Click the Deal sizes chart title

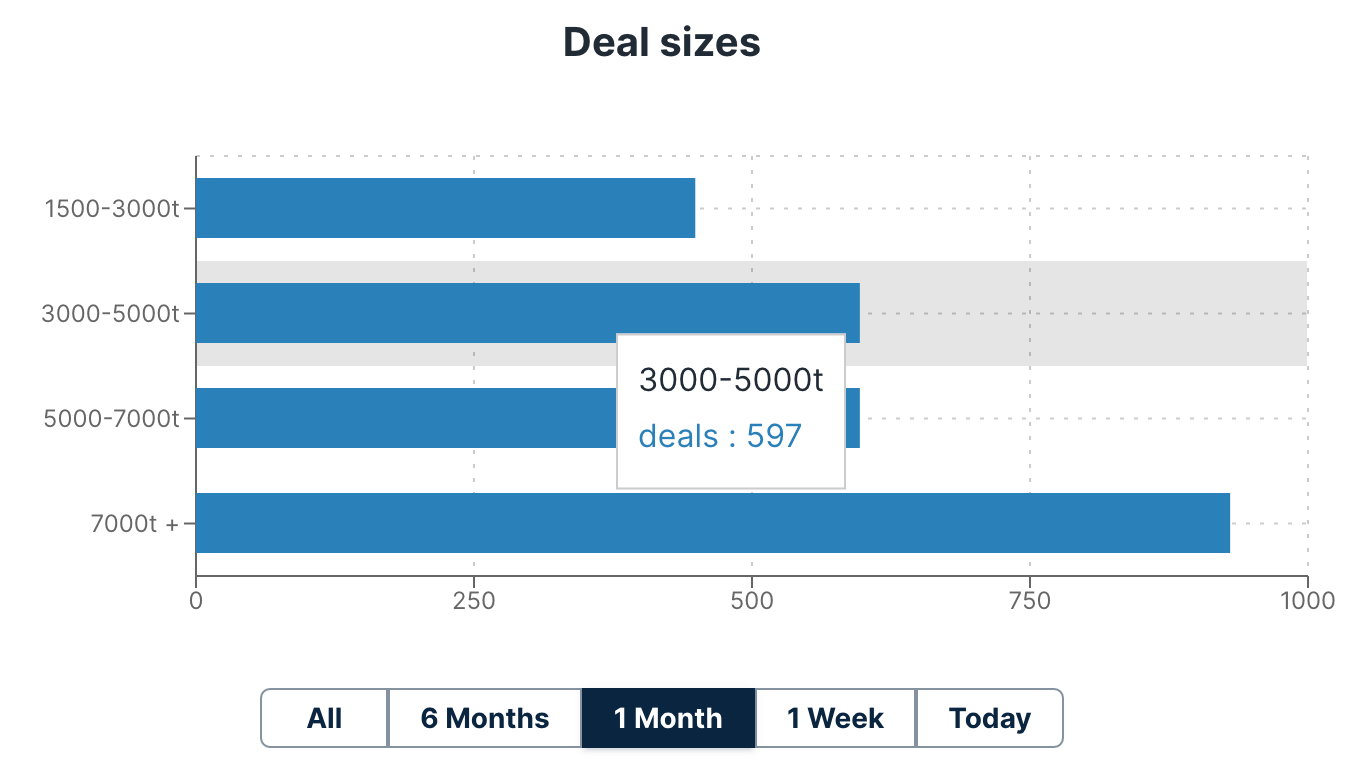pyautogui.click(x=662, y=43)
